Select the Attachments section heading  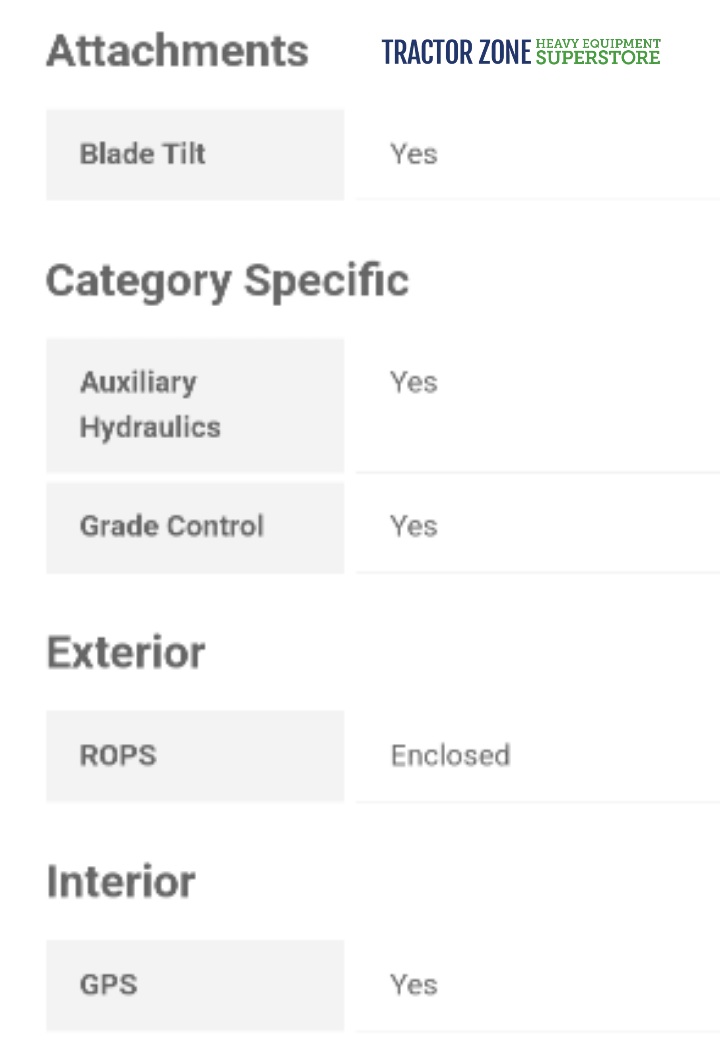177,51
